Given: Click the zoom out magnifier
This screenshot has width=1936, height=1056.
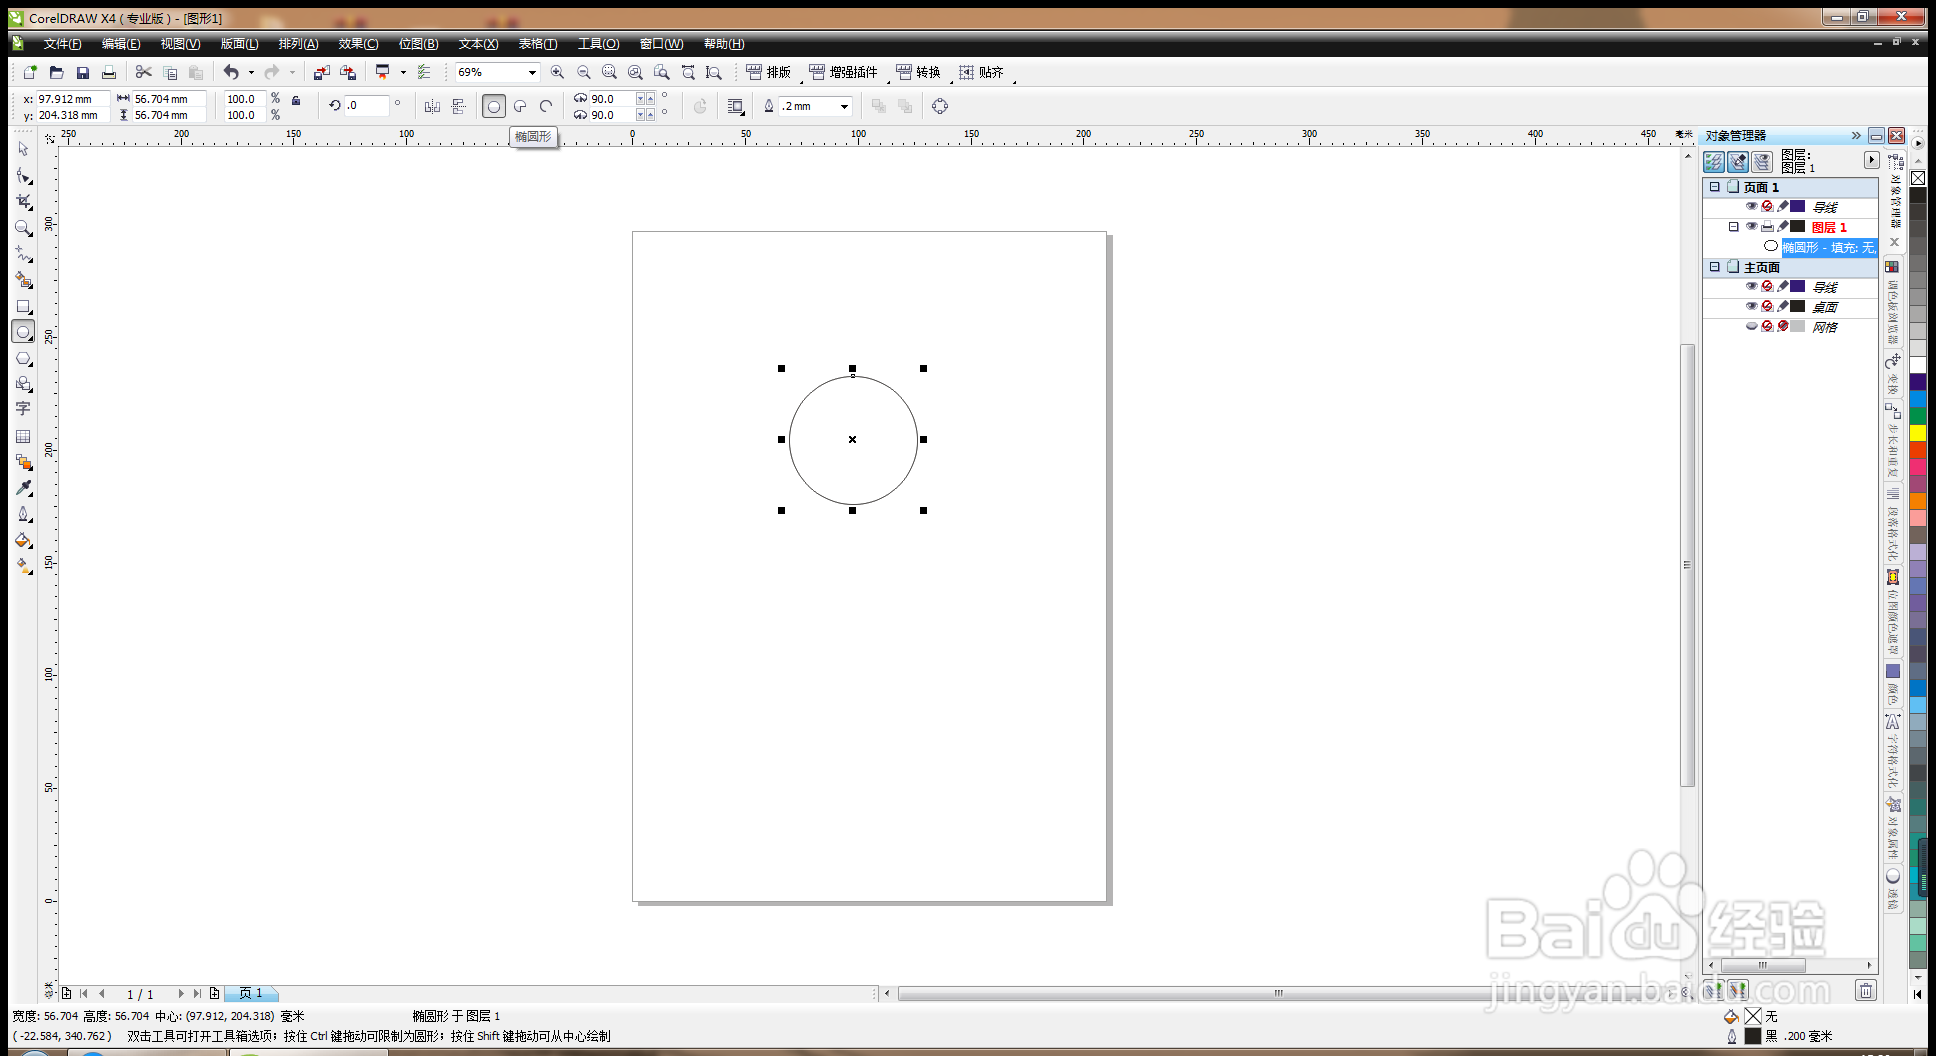Looking at the screenshot, I should coord(583,72).
